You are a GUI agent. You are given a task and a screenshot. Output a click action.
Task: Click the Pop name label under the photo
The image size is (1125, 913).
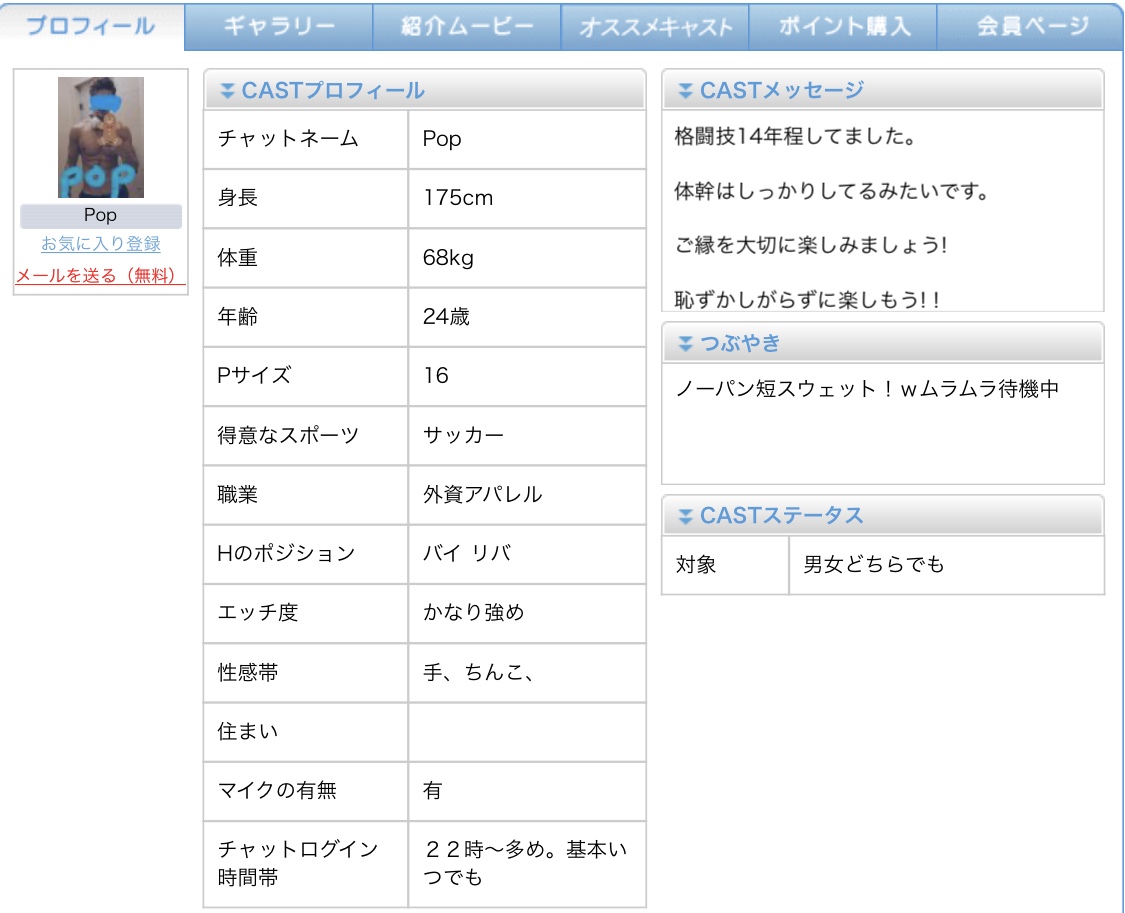[x=100, y=215]
